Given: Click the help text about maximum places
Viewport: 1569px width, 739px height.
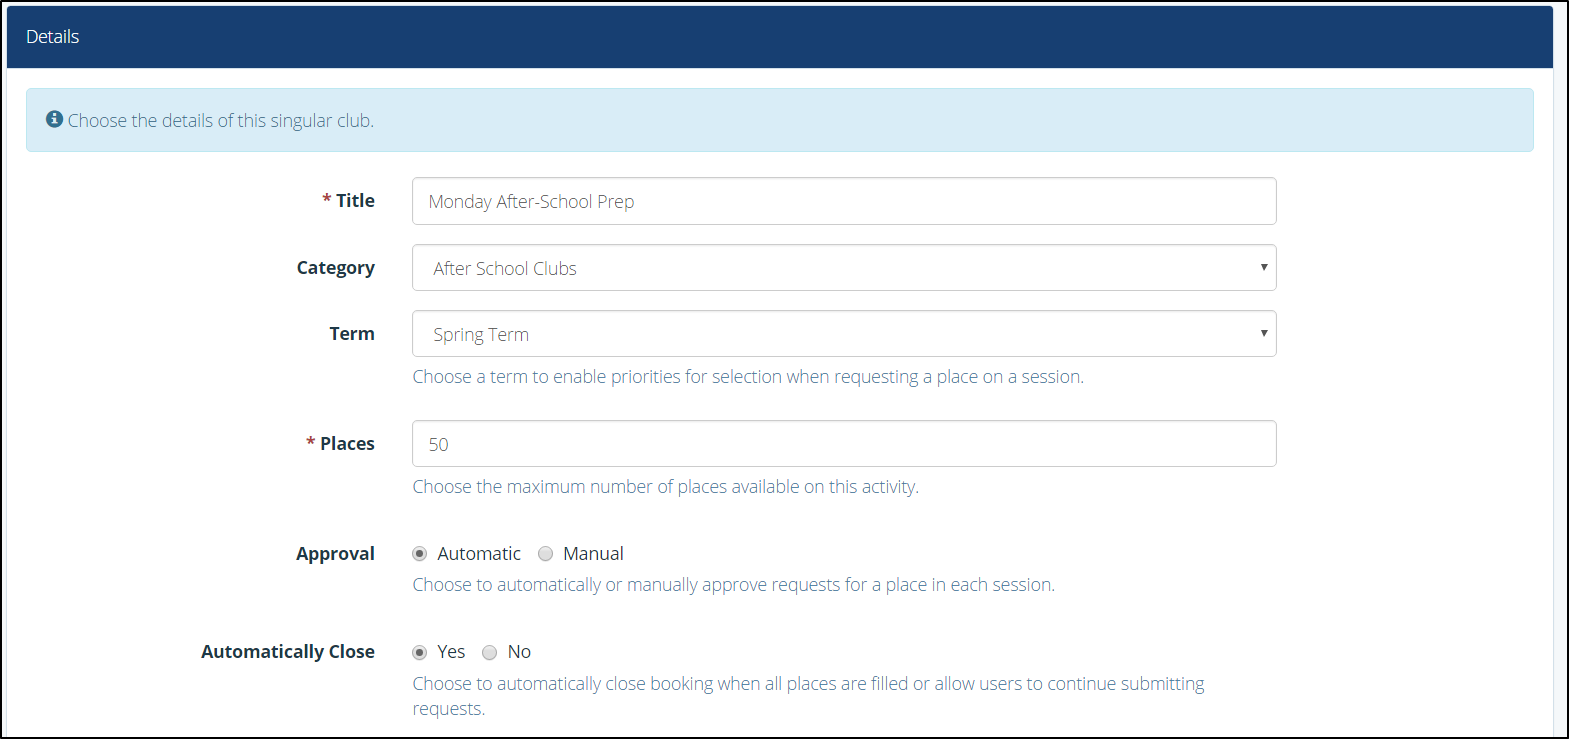Looking at the screenshot, I should [x=666, y=487].
